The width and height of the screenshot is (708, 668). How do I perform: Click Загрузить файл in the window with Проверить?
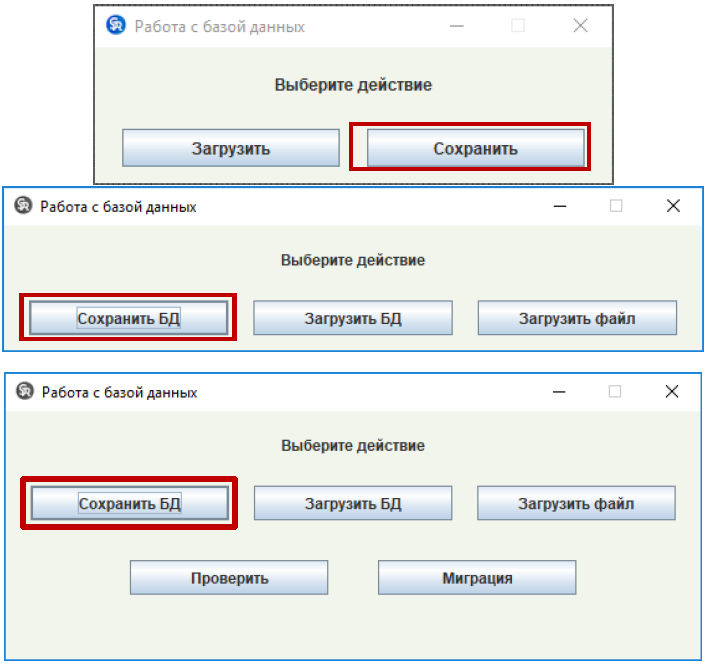pos(576,503)
